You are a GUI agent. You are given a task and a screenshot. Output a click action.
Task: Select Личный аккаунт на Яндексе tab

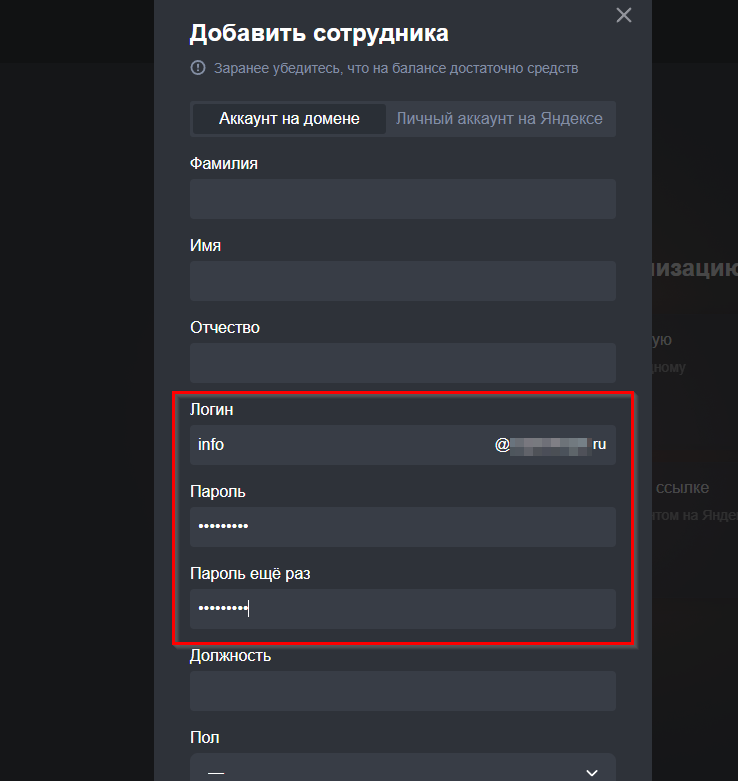point(499,118)
